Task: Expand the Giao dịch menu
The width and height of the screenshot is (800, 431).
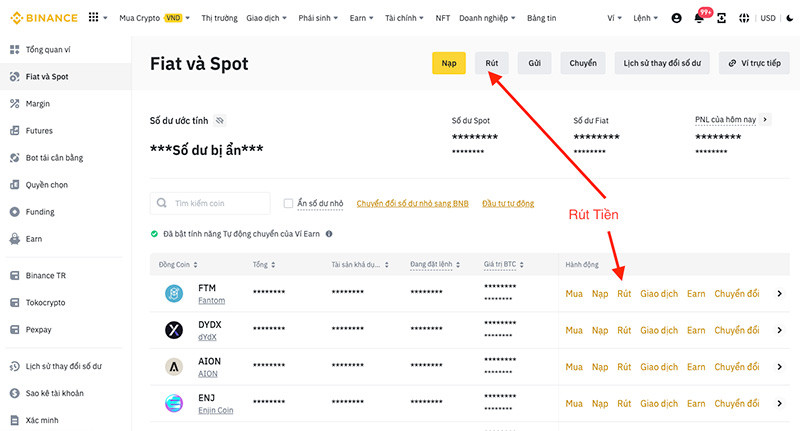Action: click(x=266, y=18)
